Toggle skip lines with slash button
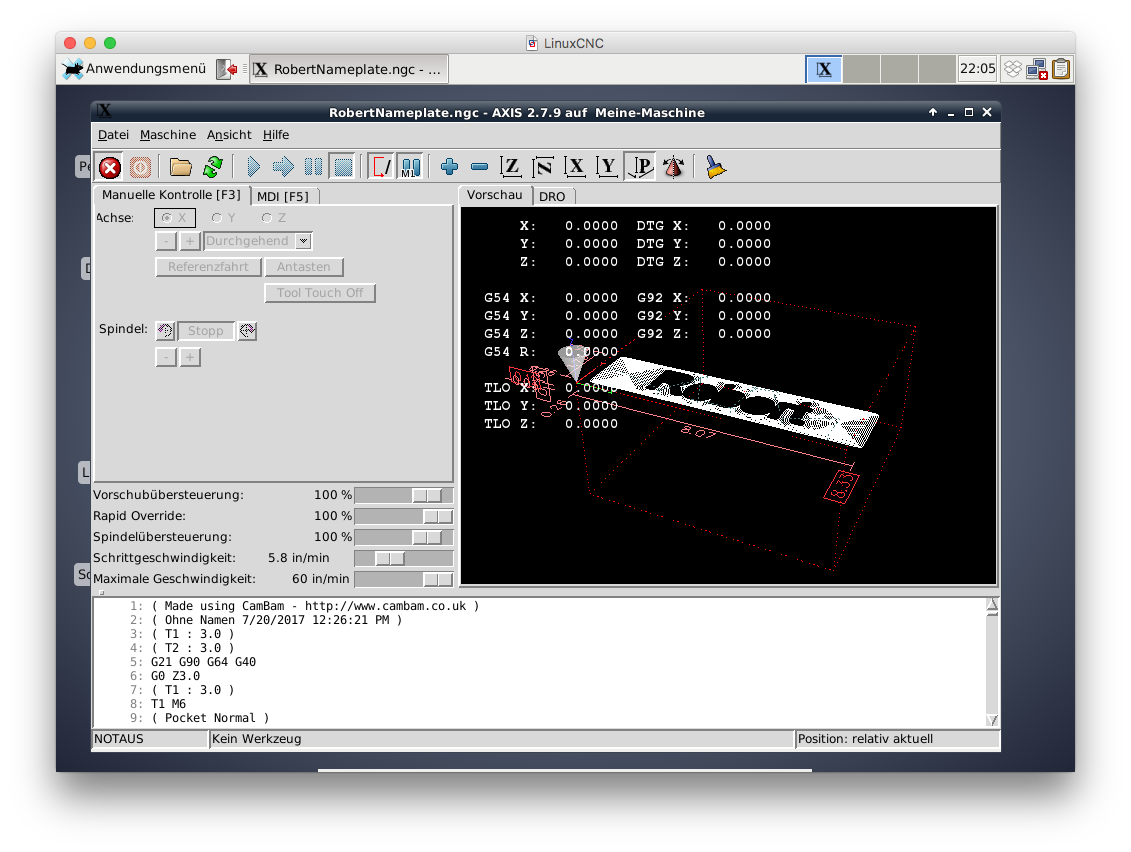This screenshot has height=852, width=1131. click(380, 167)
